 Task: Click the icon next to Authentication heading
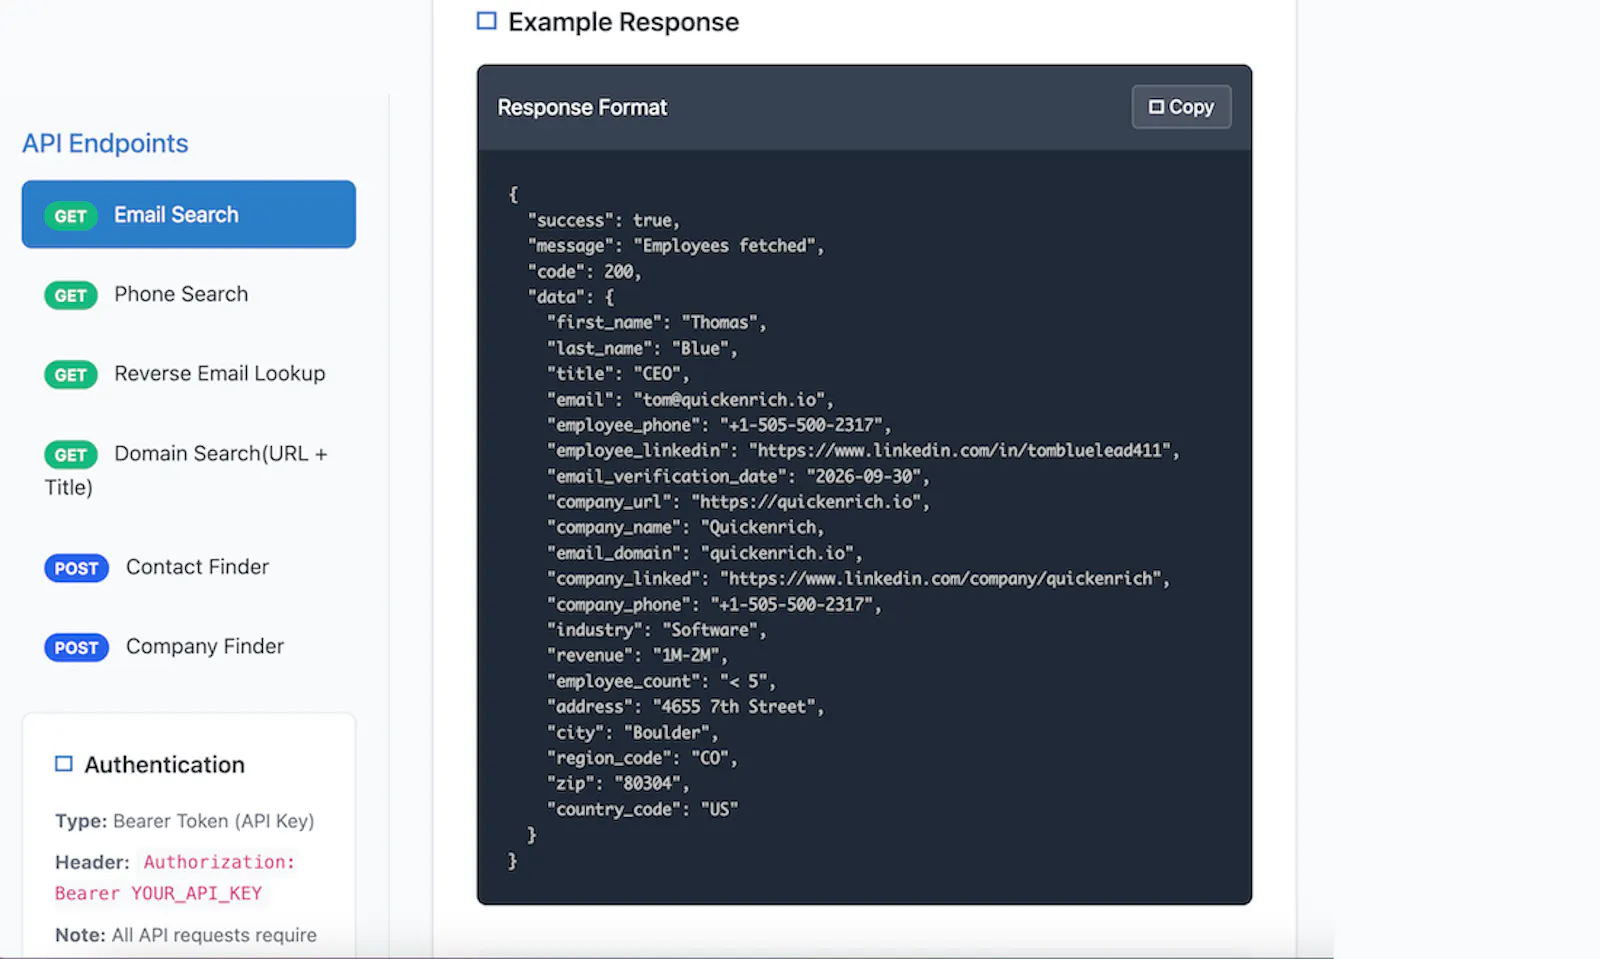[64, 764]
